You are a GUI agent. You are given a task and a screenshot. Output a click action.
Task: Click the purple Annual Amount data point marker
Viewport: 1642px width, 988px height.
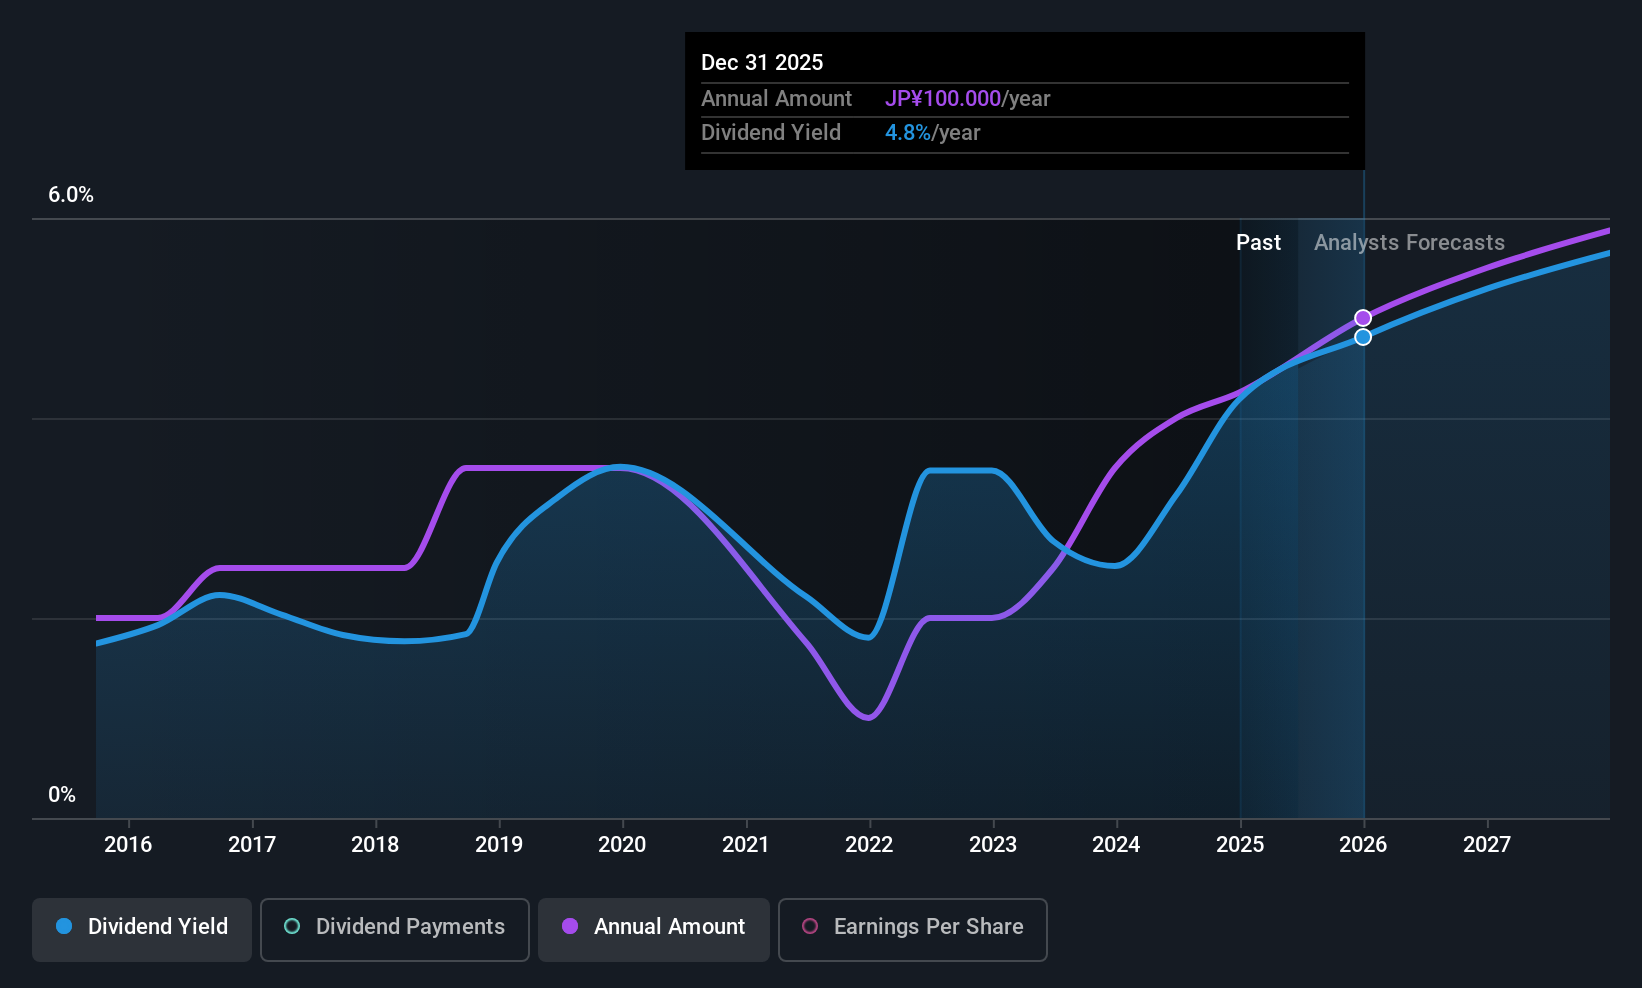coord(1363,318)
